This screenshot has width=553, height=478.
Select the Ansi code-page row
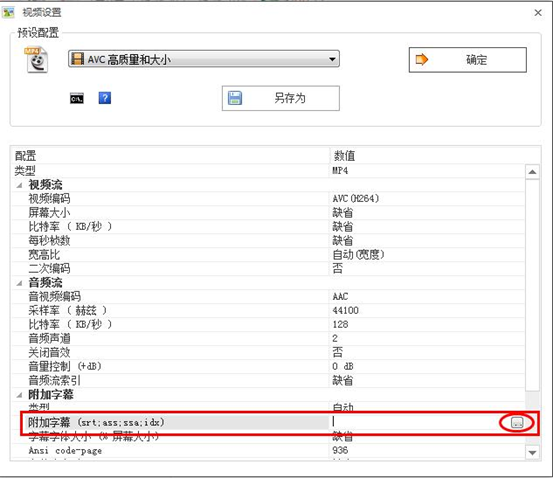click(x=268, y=450)
